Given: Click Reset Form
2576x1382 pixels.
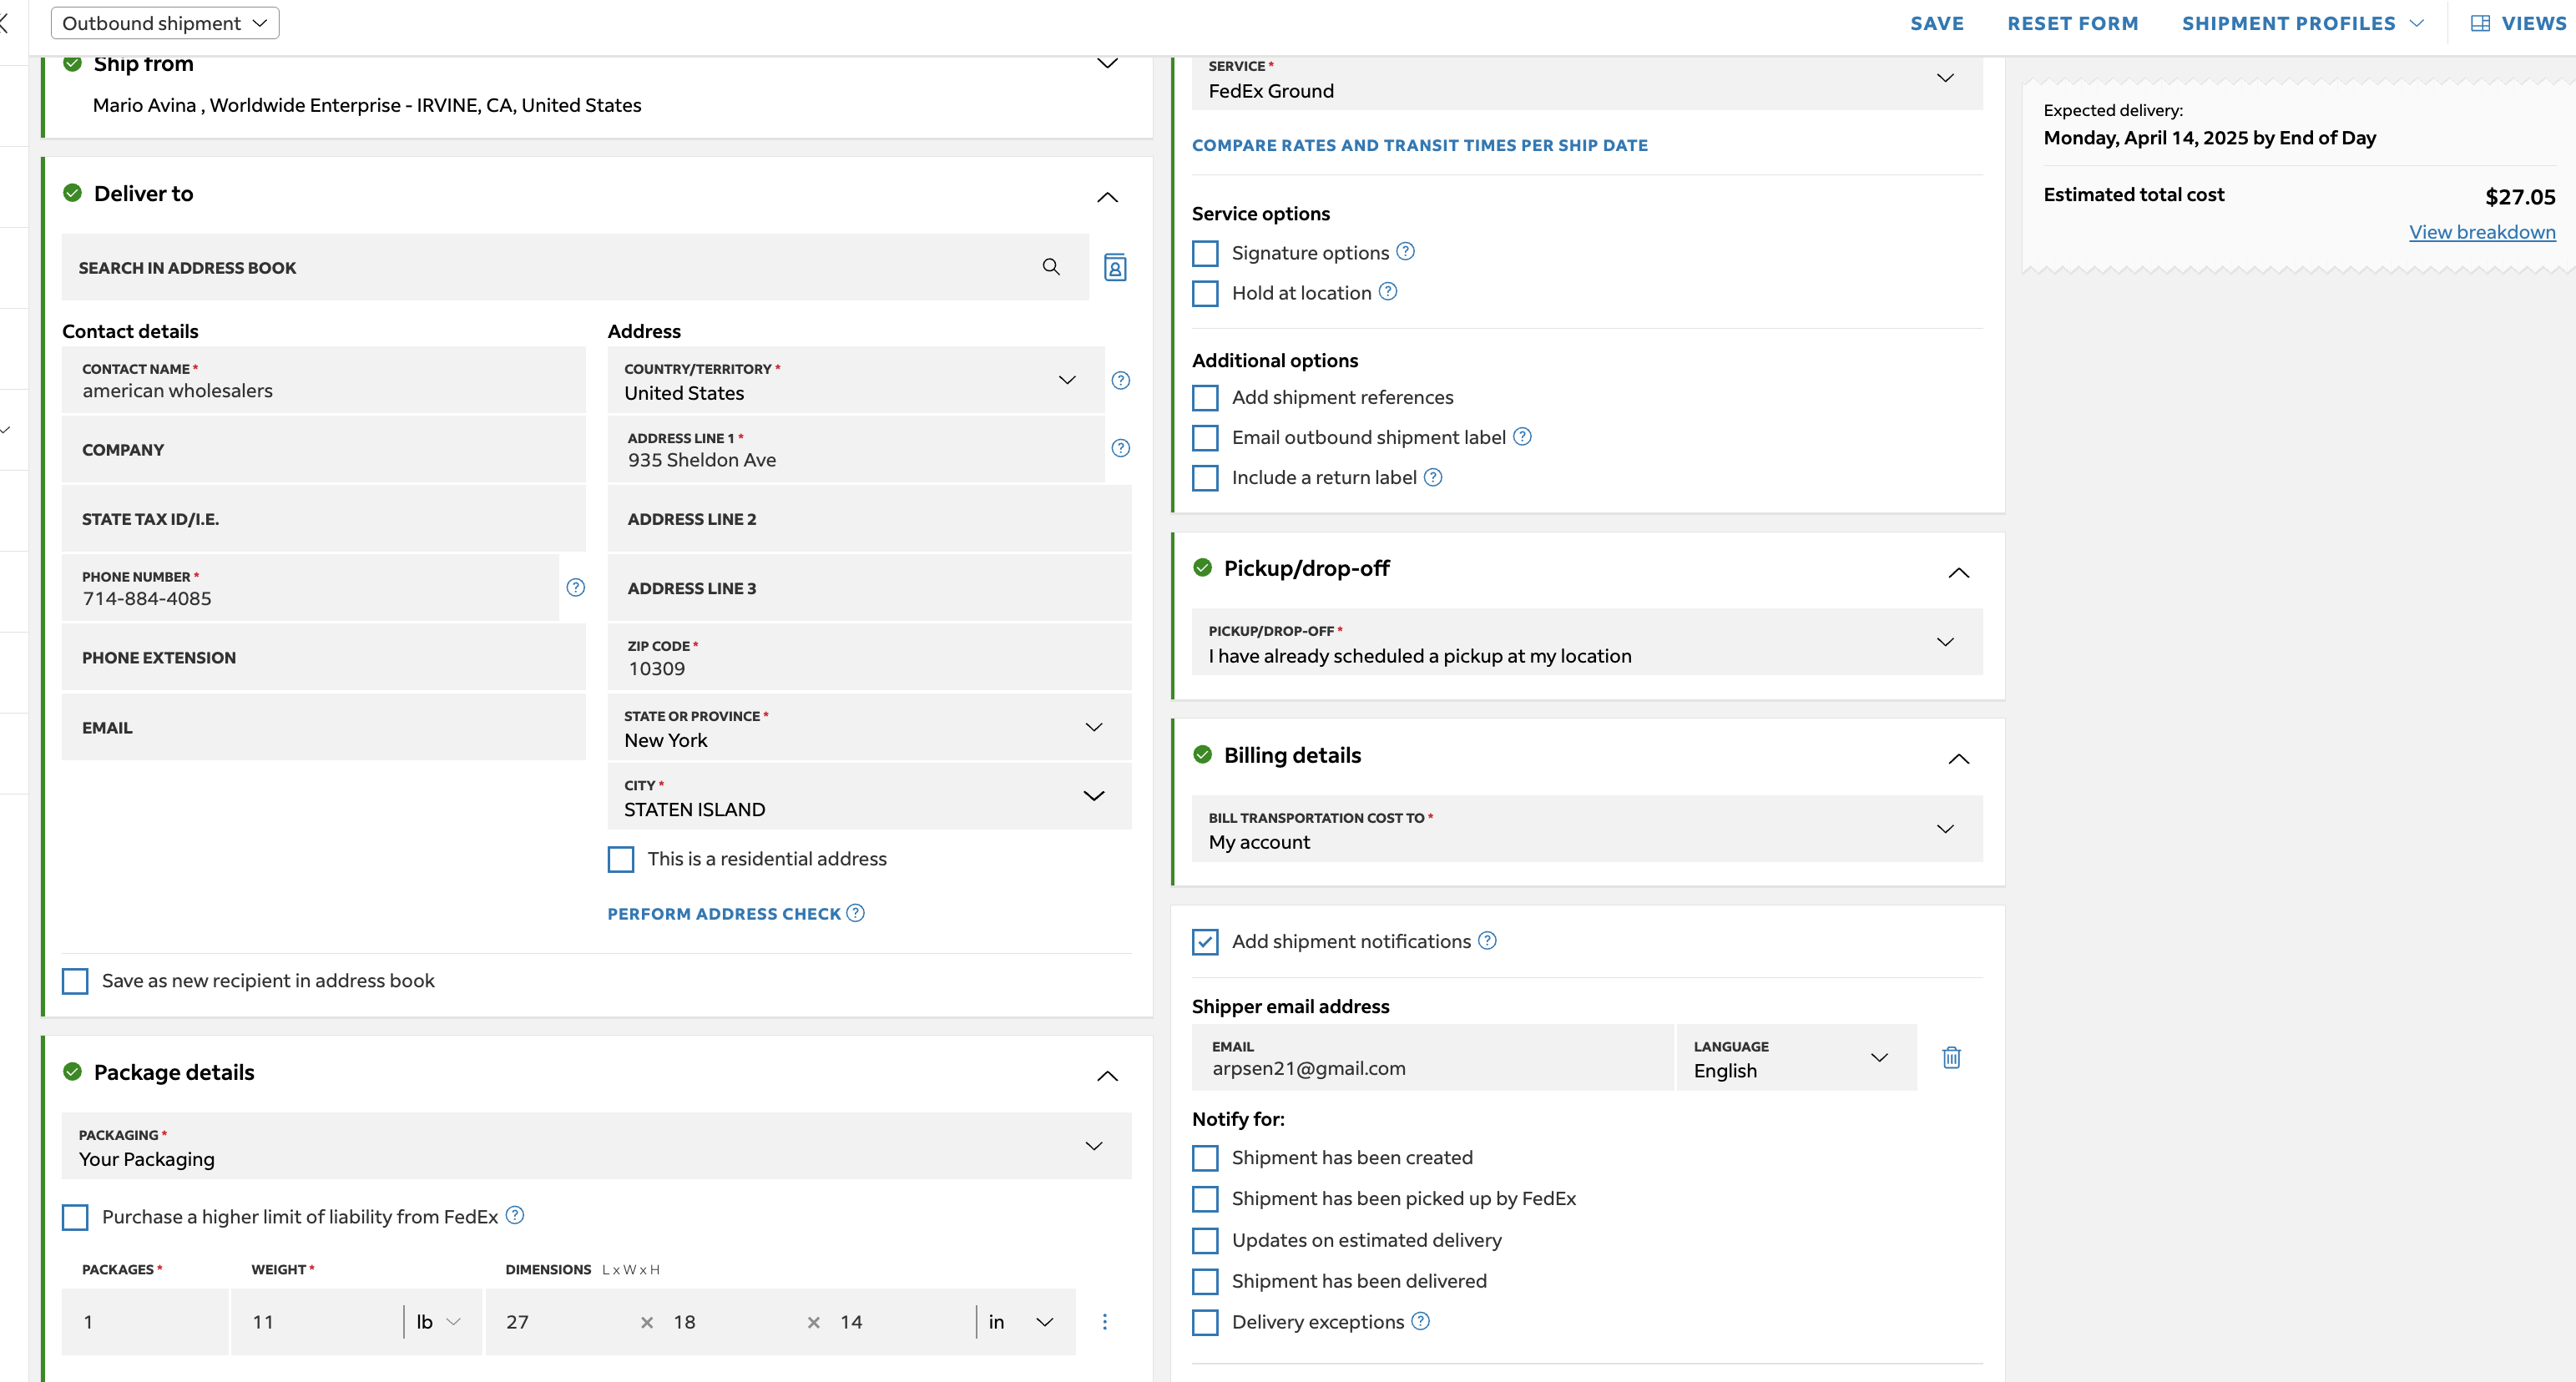Looking at the screenshot, I should pos(2072,23).
